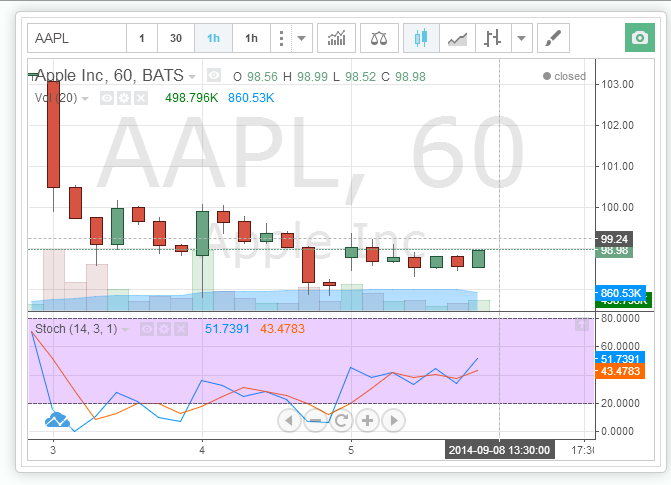This screenshot has width=671, height=485.
Task: Click the 860.53K volume axis label
Action: coord(621,293)
